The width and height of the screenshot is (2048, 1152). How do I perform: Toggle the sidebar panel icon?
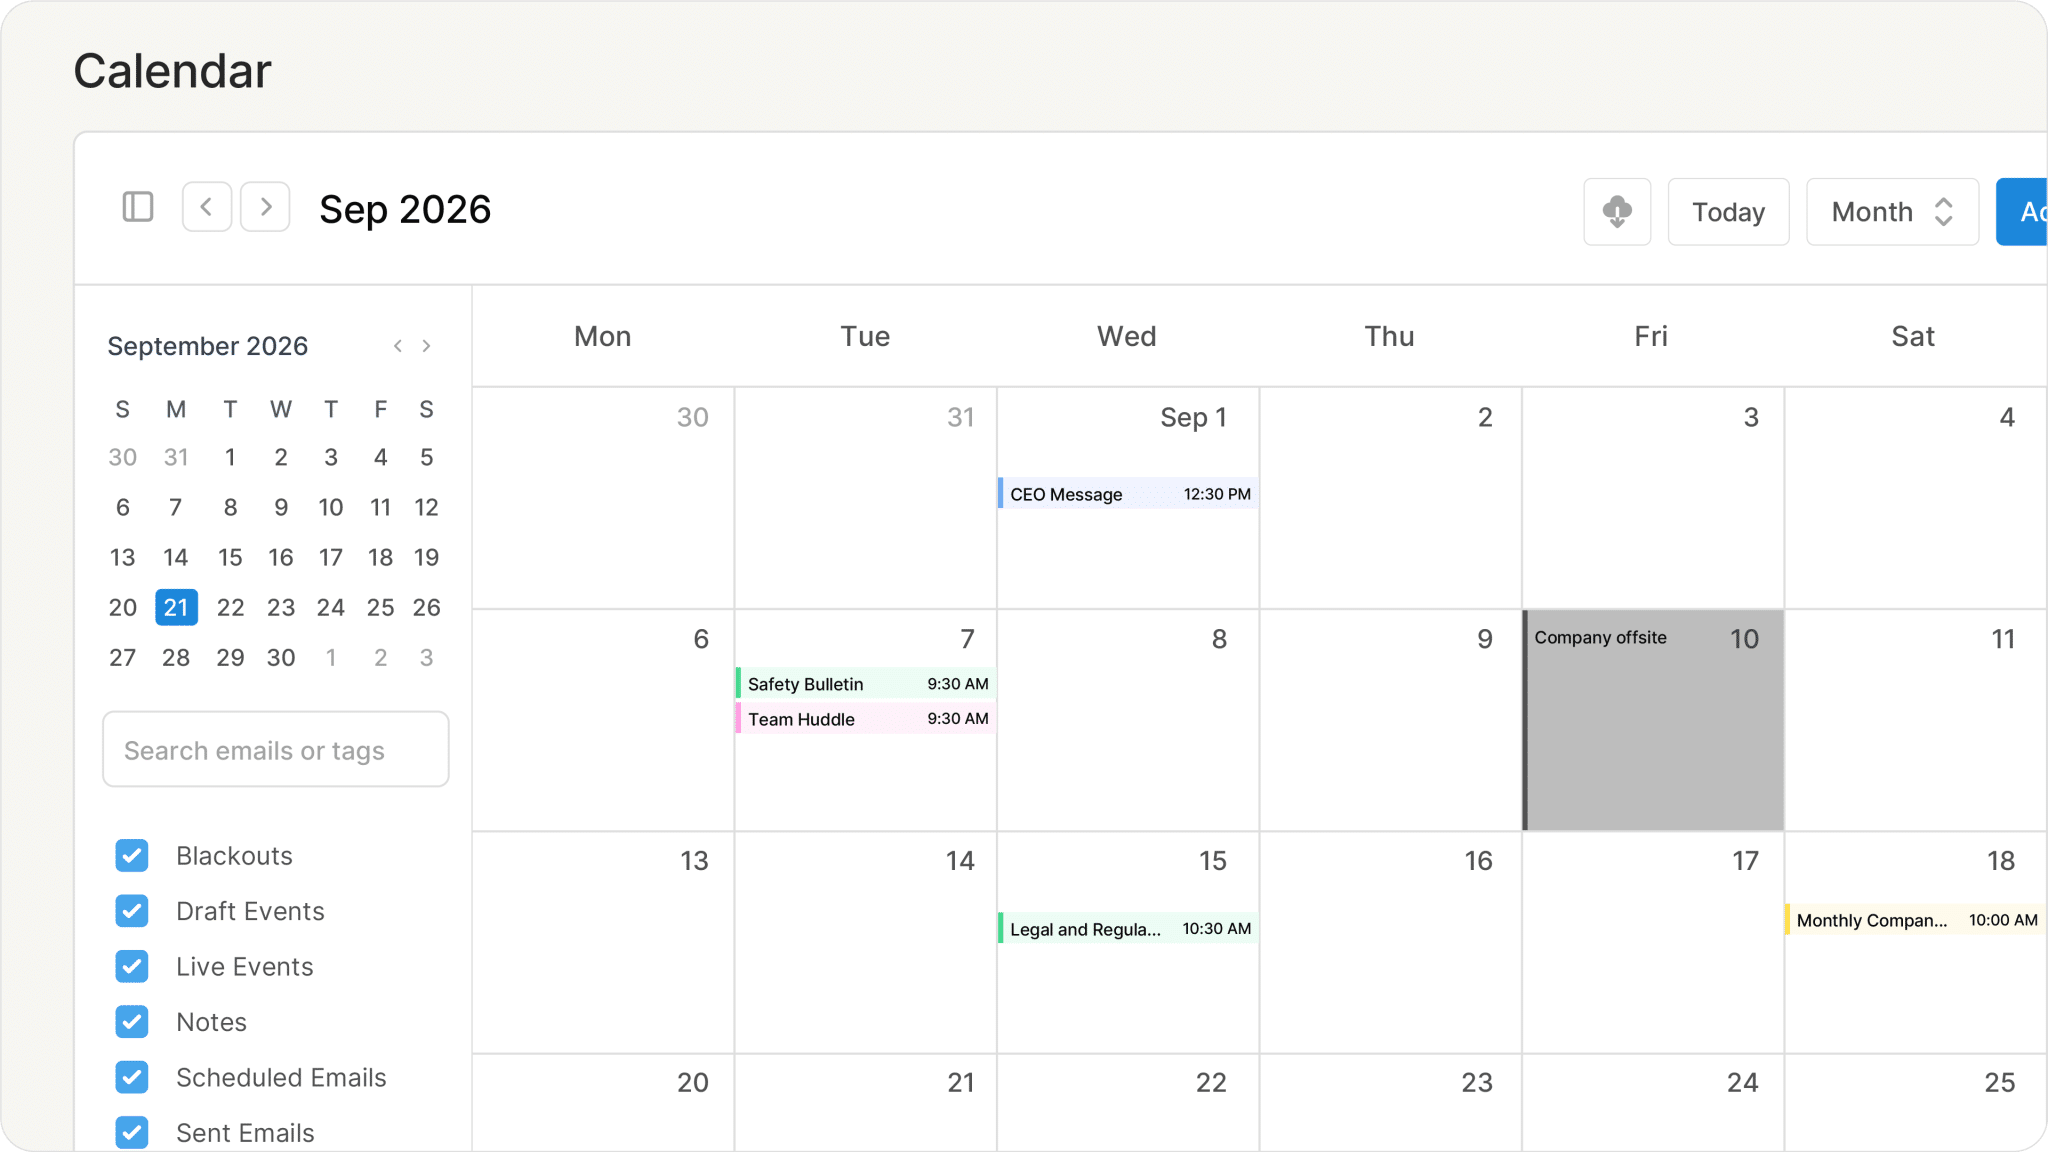[138, 207]
